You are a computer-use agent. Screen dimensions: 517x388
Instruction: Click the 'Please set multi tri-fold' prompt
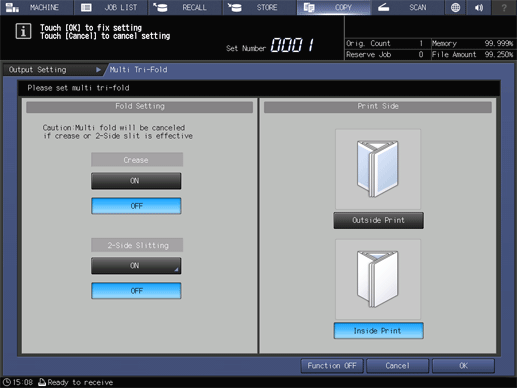(78, 88)
